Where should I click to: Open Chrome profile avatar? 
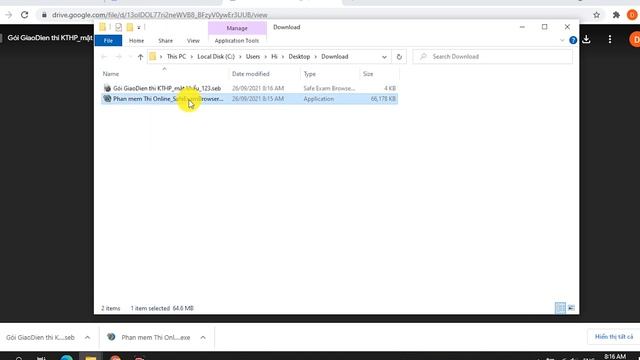click(632, 15)
